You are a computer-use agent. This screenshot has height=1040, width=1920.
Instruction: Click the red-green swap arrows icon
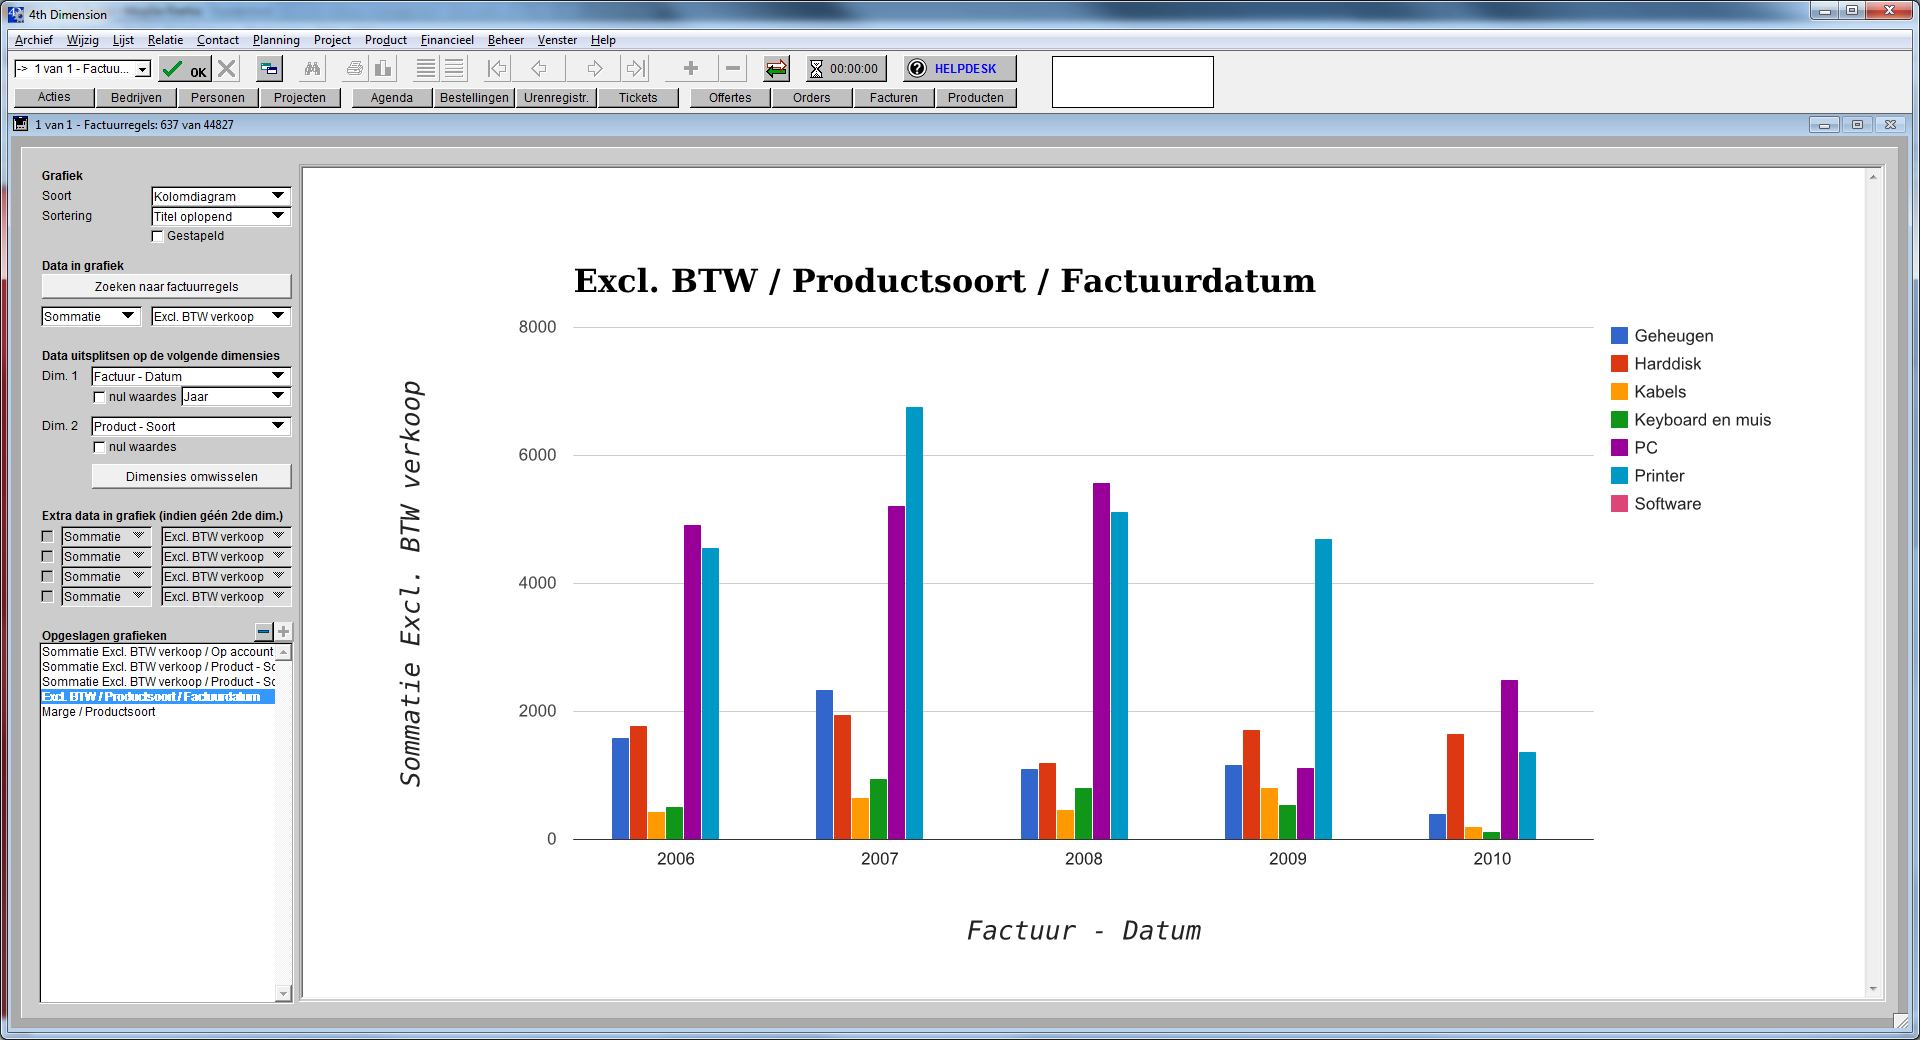pyautogui.click(x=776, y=69)
